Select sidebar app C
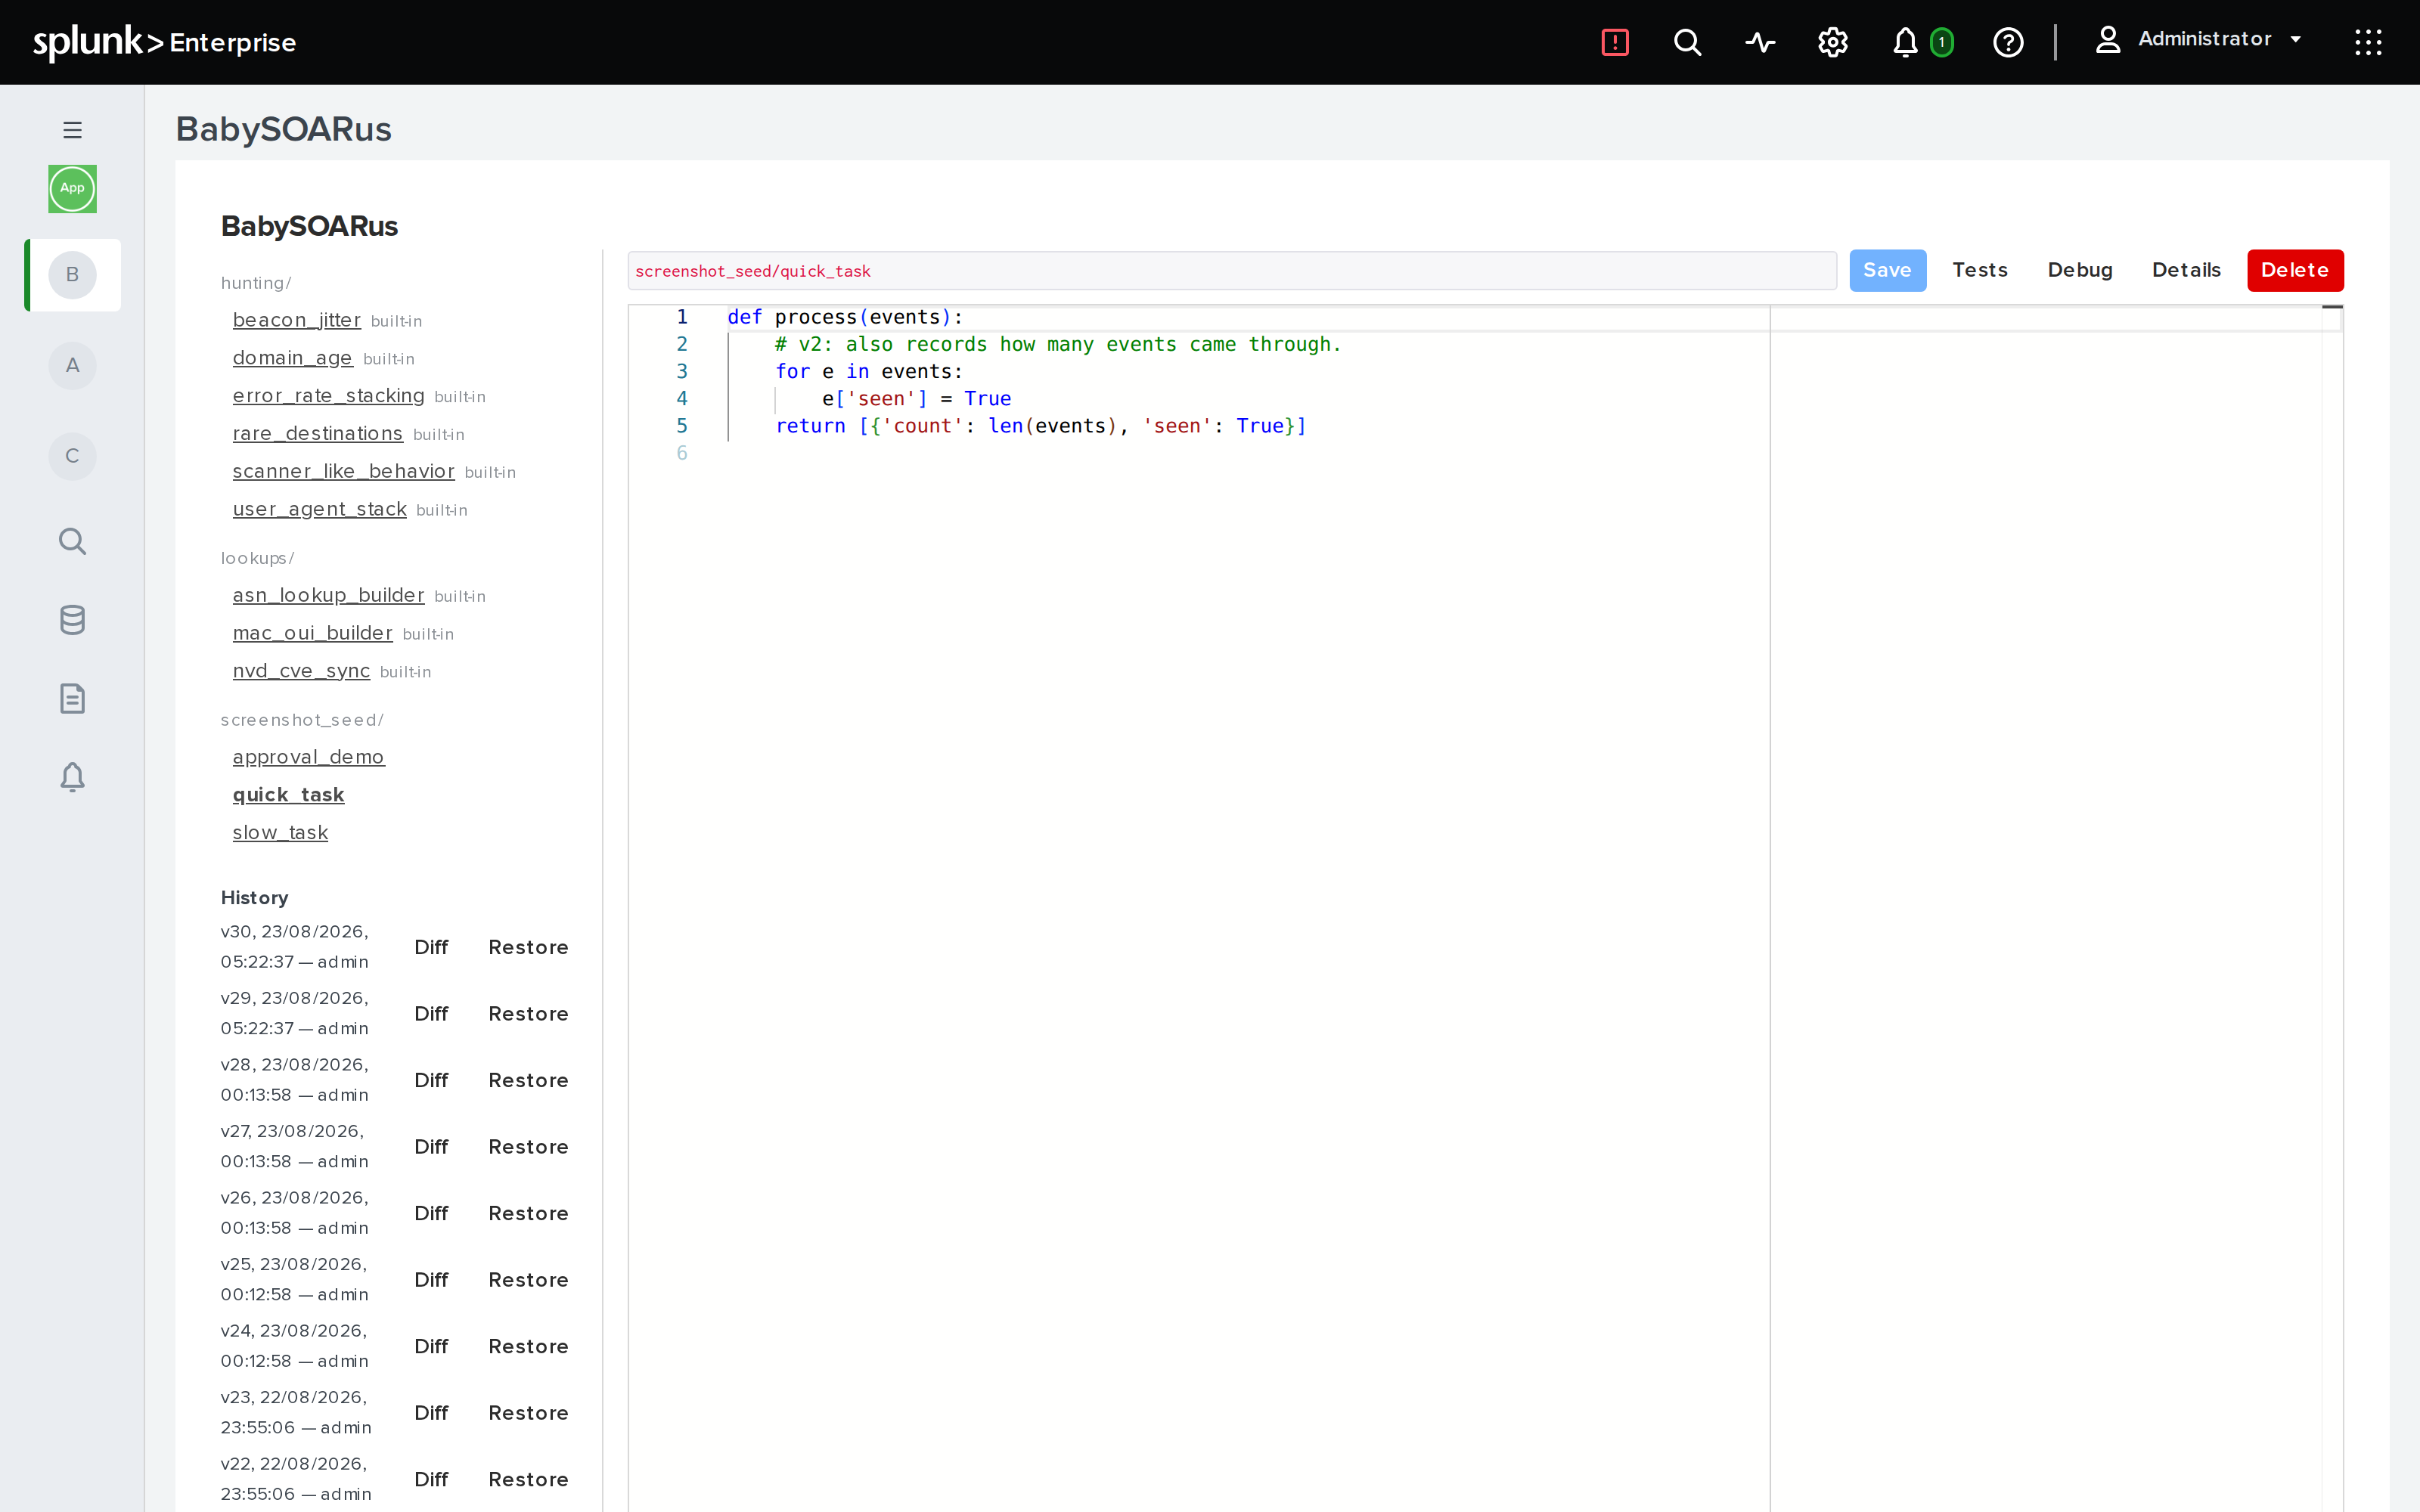The height and width of the screenshot is (1512, 2420). 72,456
